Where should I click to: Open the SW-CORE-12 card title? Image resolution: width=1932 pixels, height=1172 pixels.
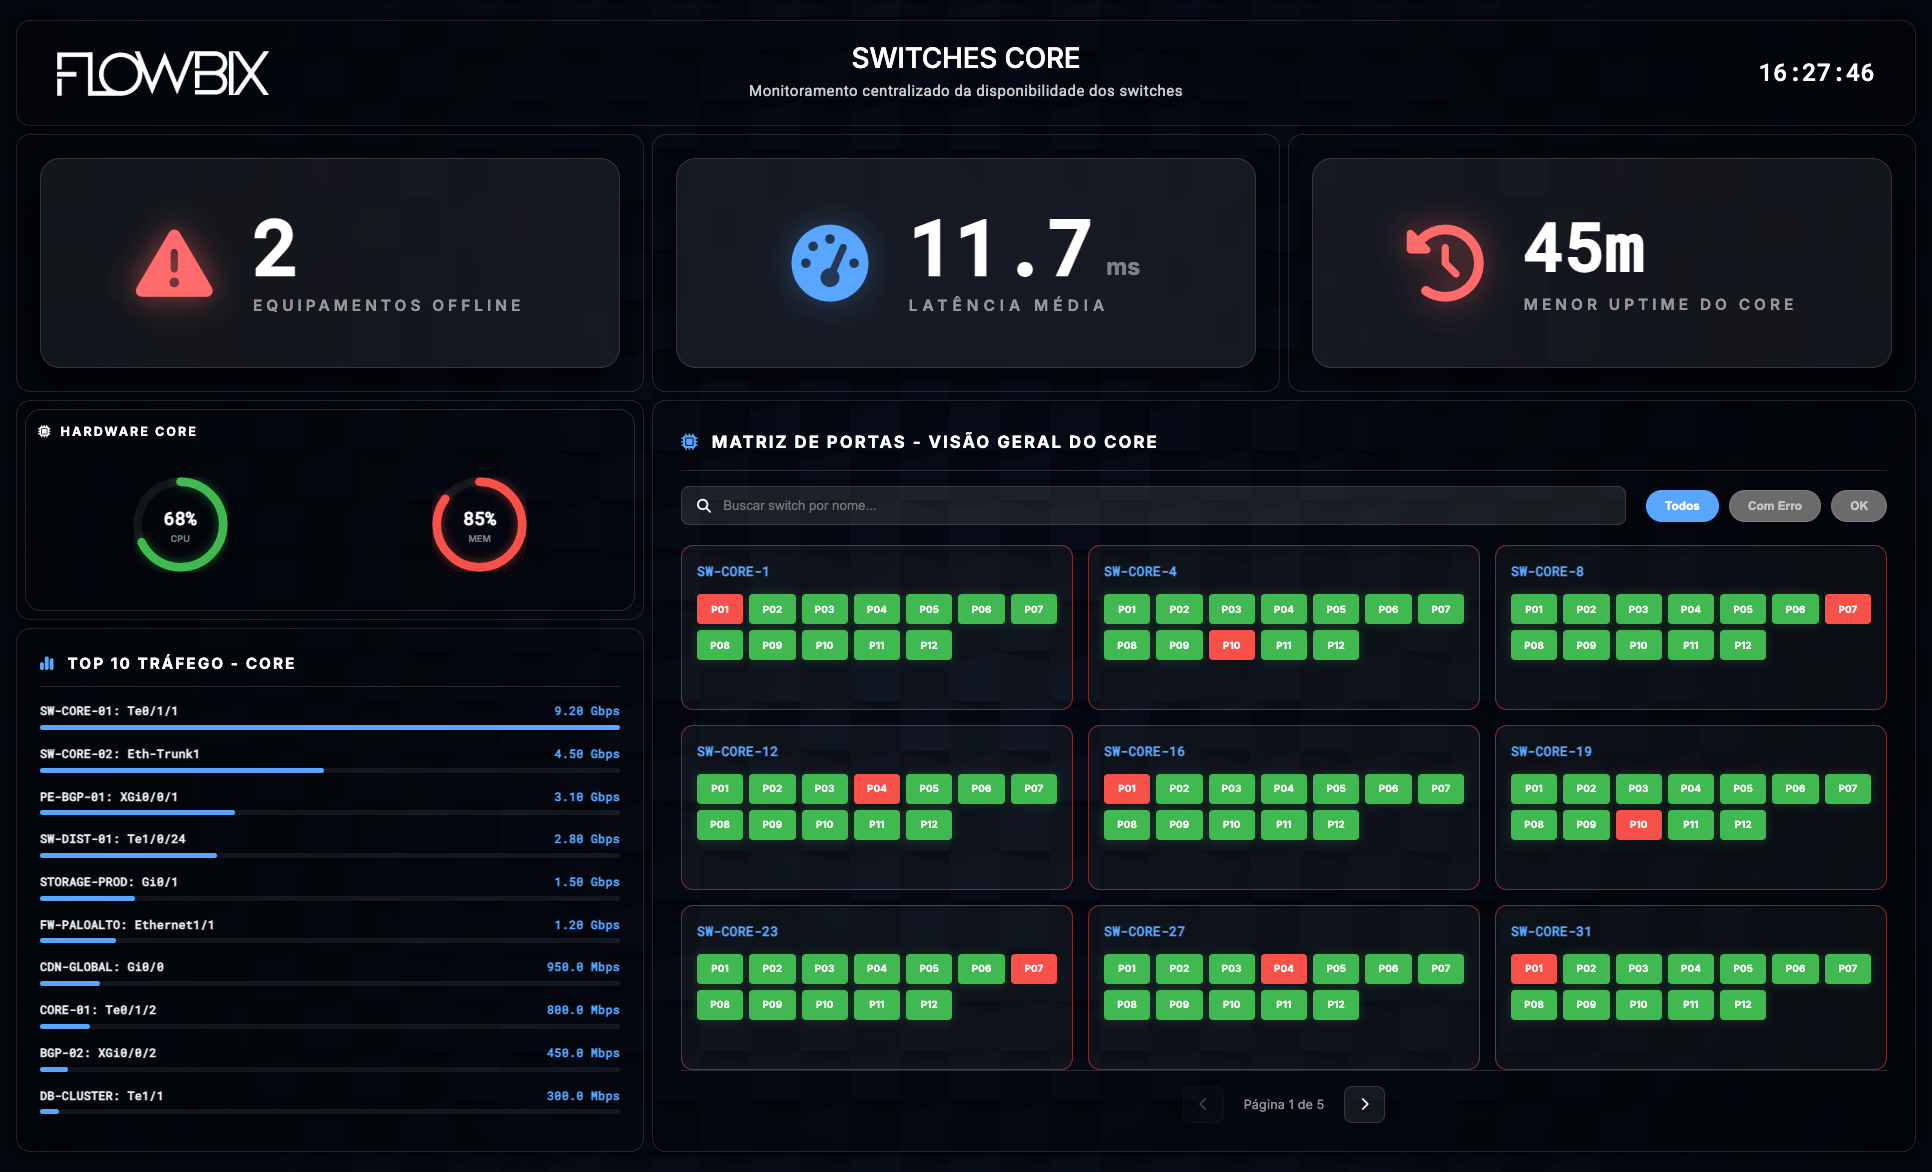(x=737, y=752)
